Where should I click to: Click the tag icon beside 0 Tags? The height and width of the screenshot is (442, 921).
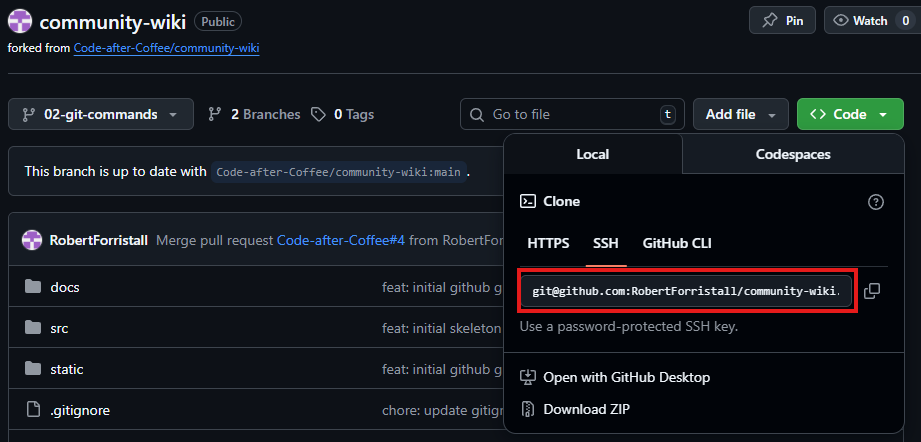point(318,114)
